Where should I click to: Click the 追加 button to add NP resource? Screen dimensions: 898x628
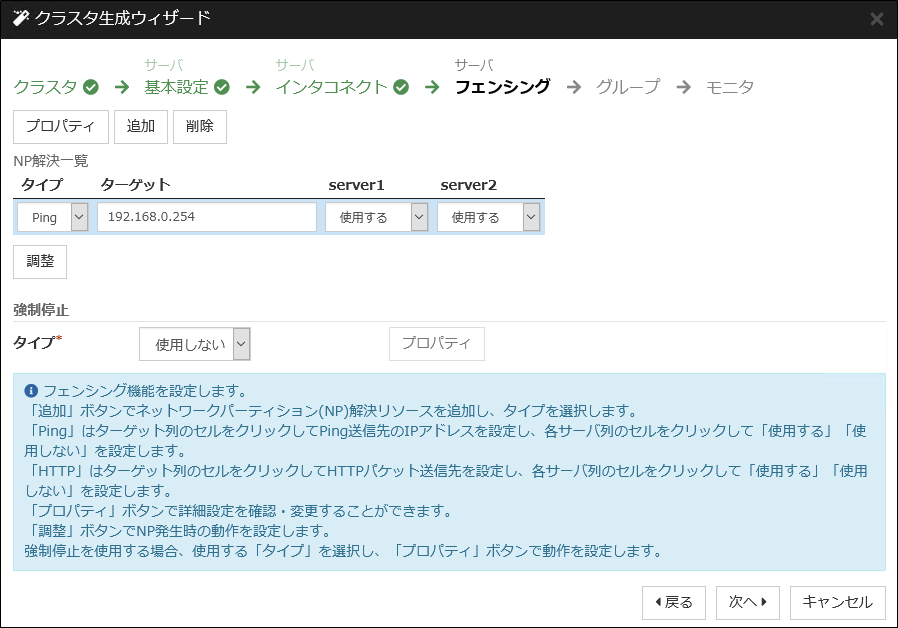141,126
